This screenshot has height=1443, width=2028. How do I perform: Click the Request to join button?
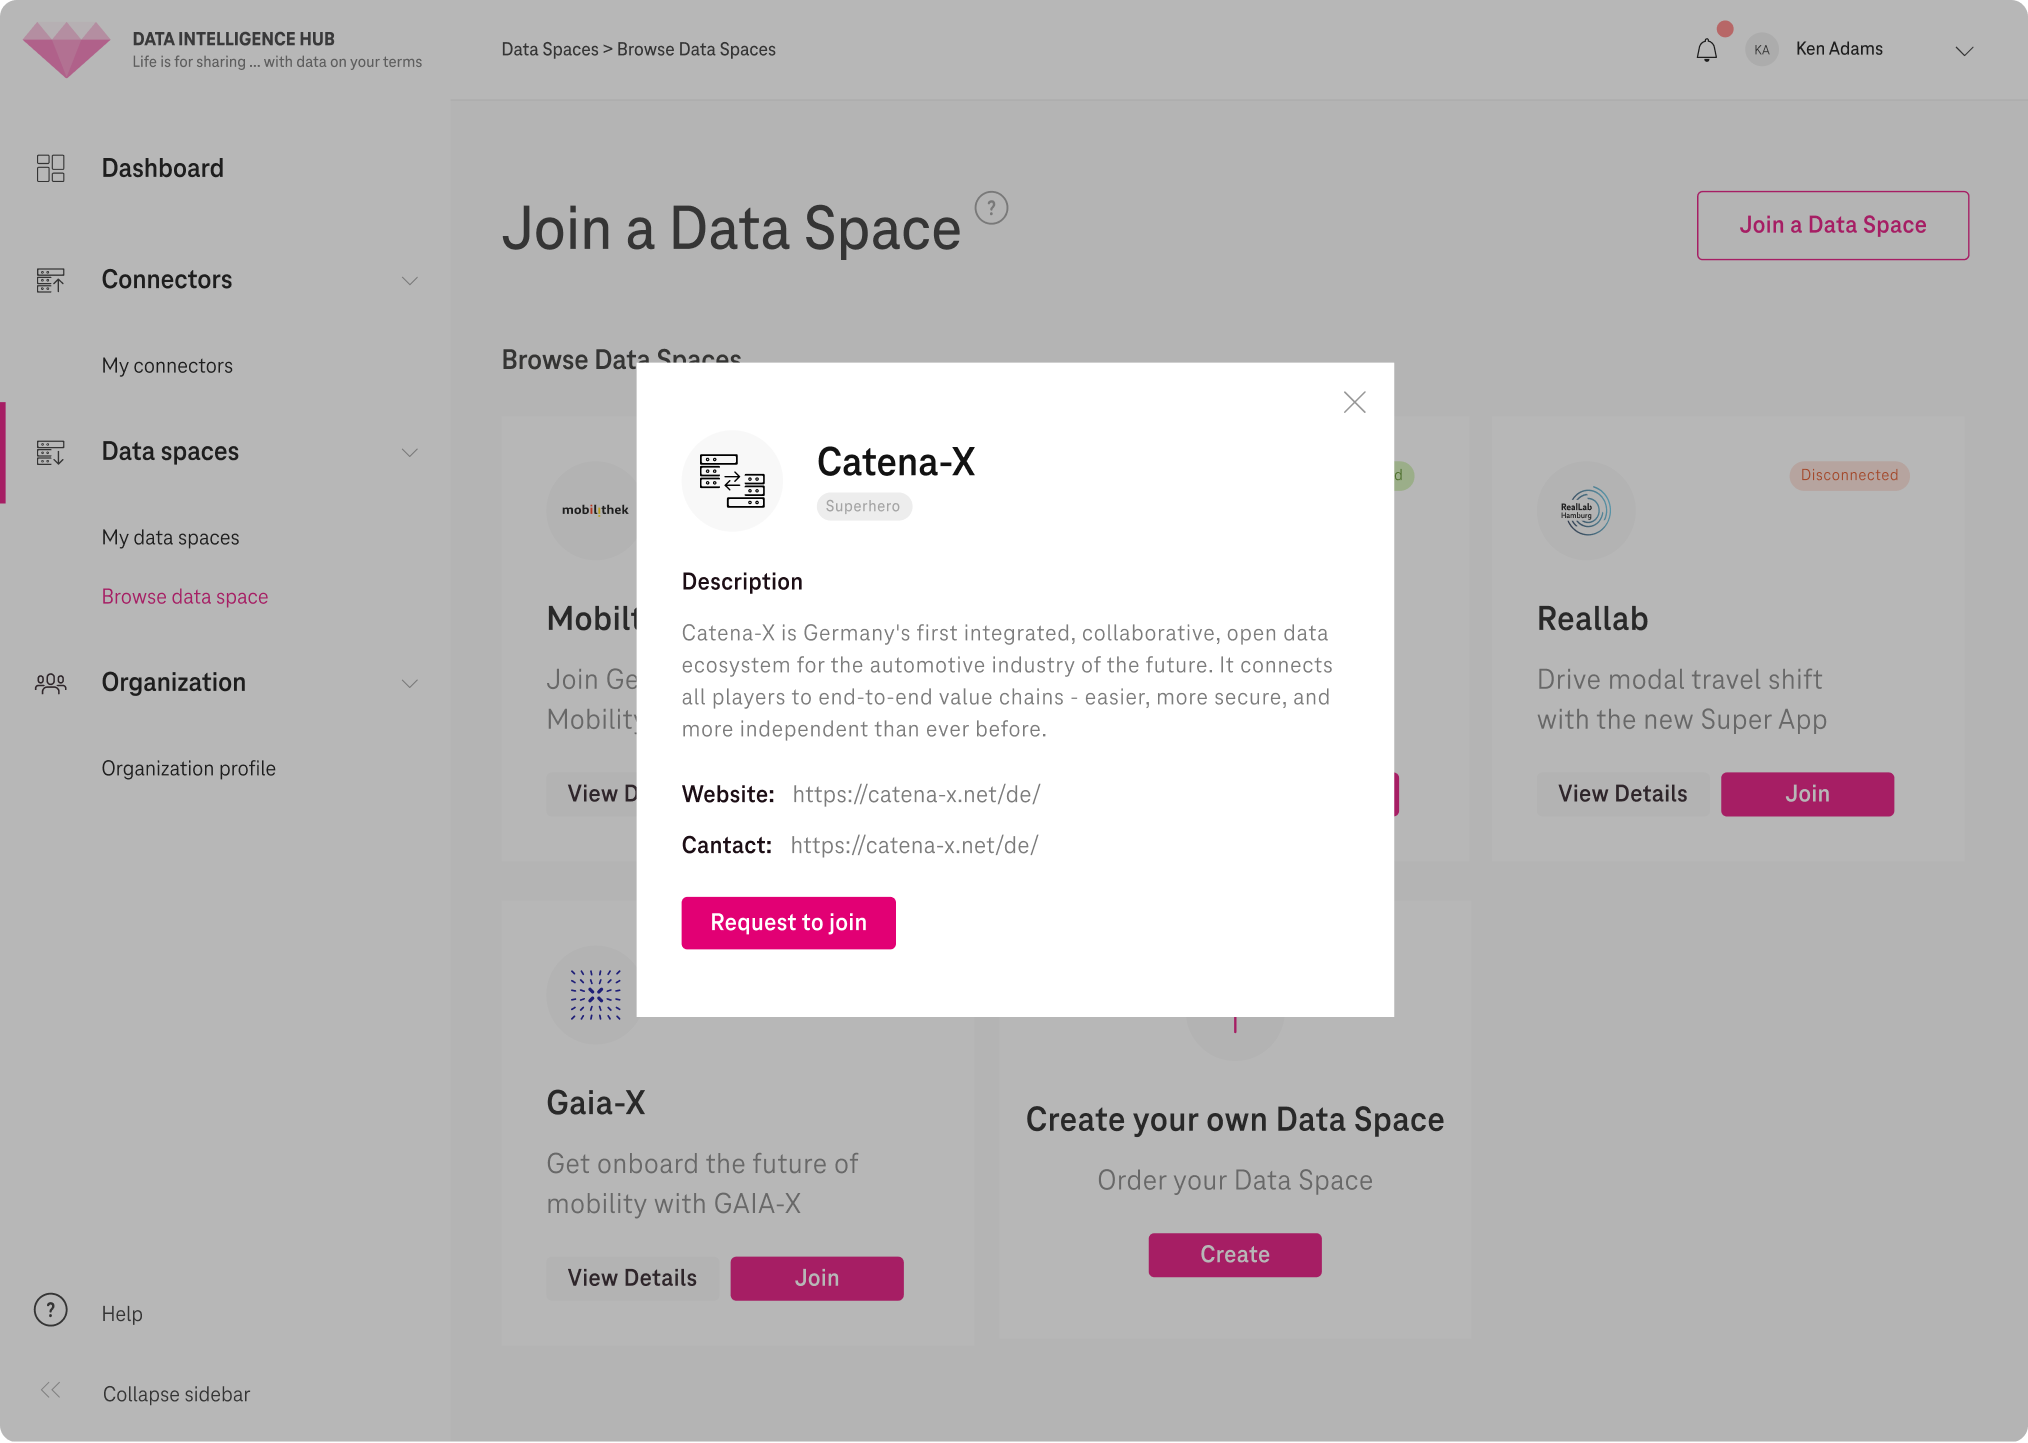[x=788, y=923]
